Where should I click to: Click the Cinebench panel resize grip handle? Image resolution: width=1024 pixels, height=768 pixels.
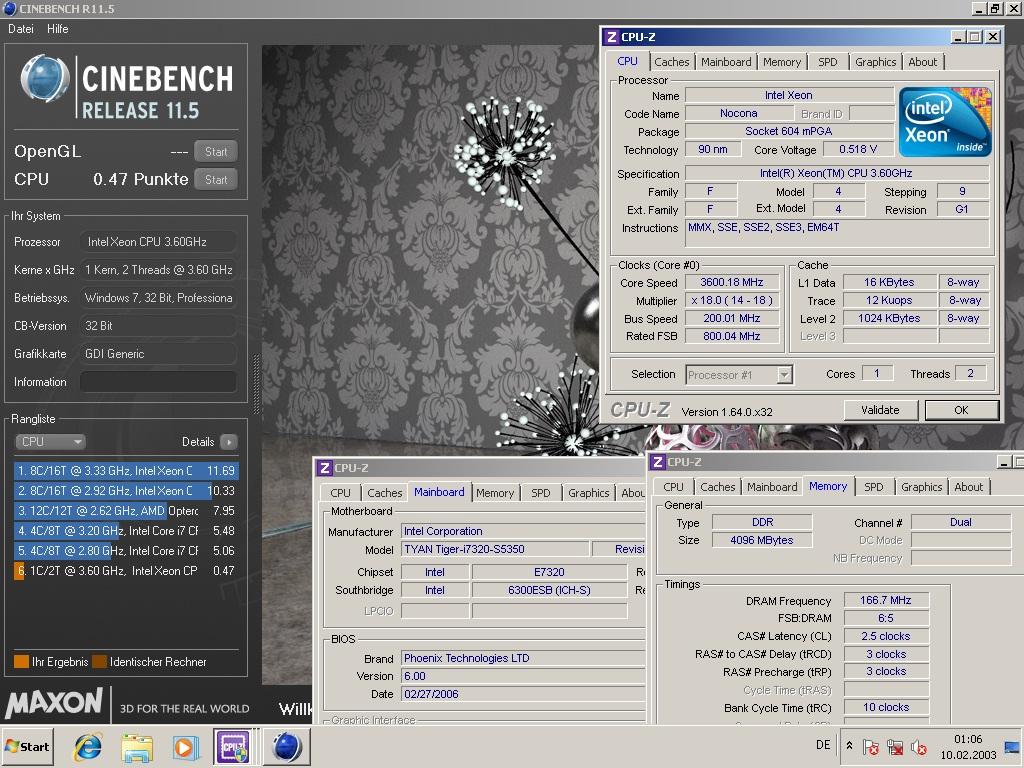point(256,384)
